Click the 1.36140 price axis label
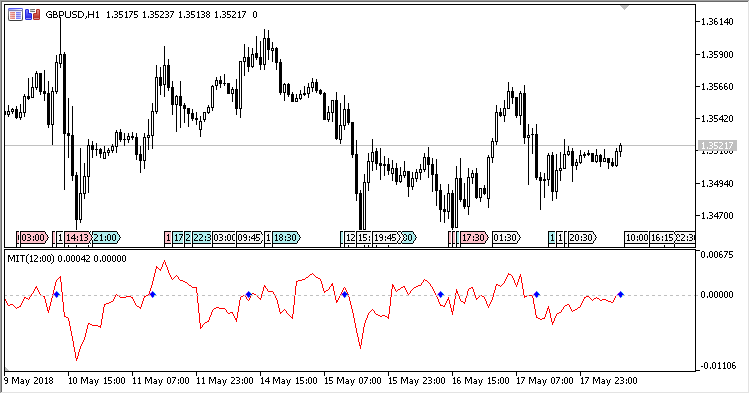This screenshot has height=394, width=750. pos(717,22)
